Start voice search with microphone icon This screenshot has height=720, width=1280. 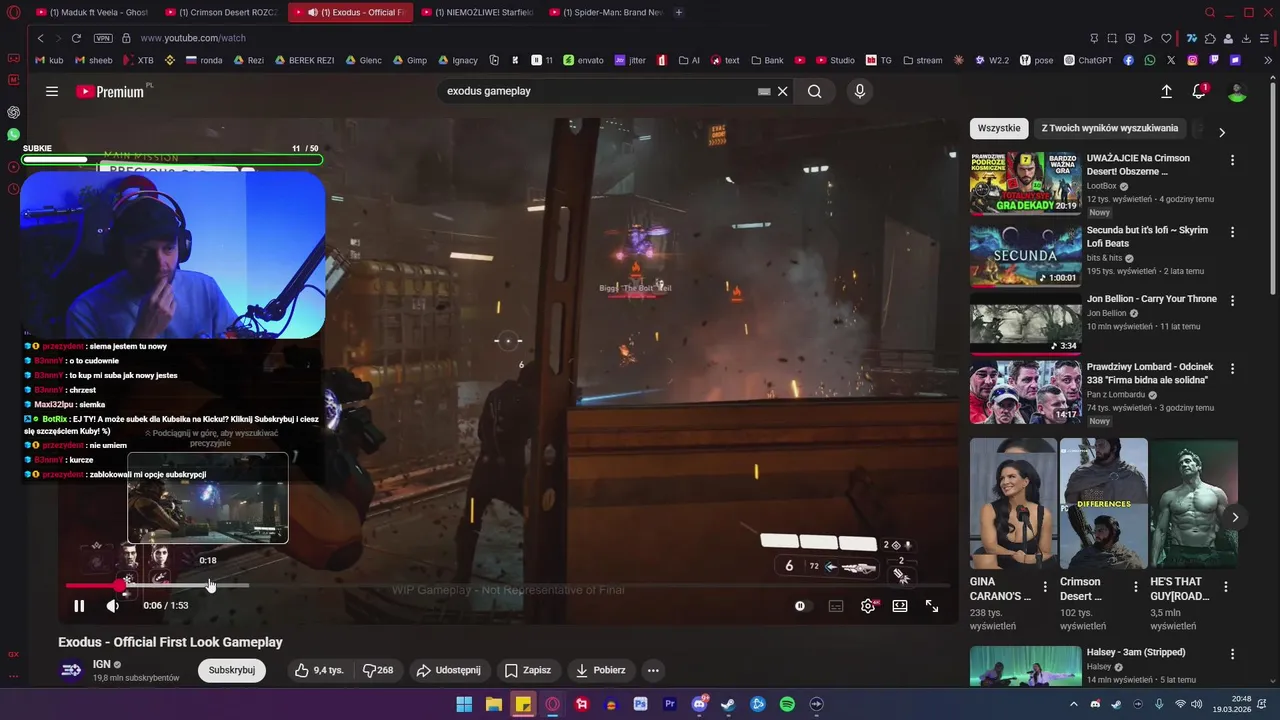click(x=859, y=91)
